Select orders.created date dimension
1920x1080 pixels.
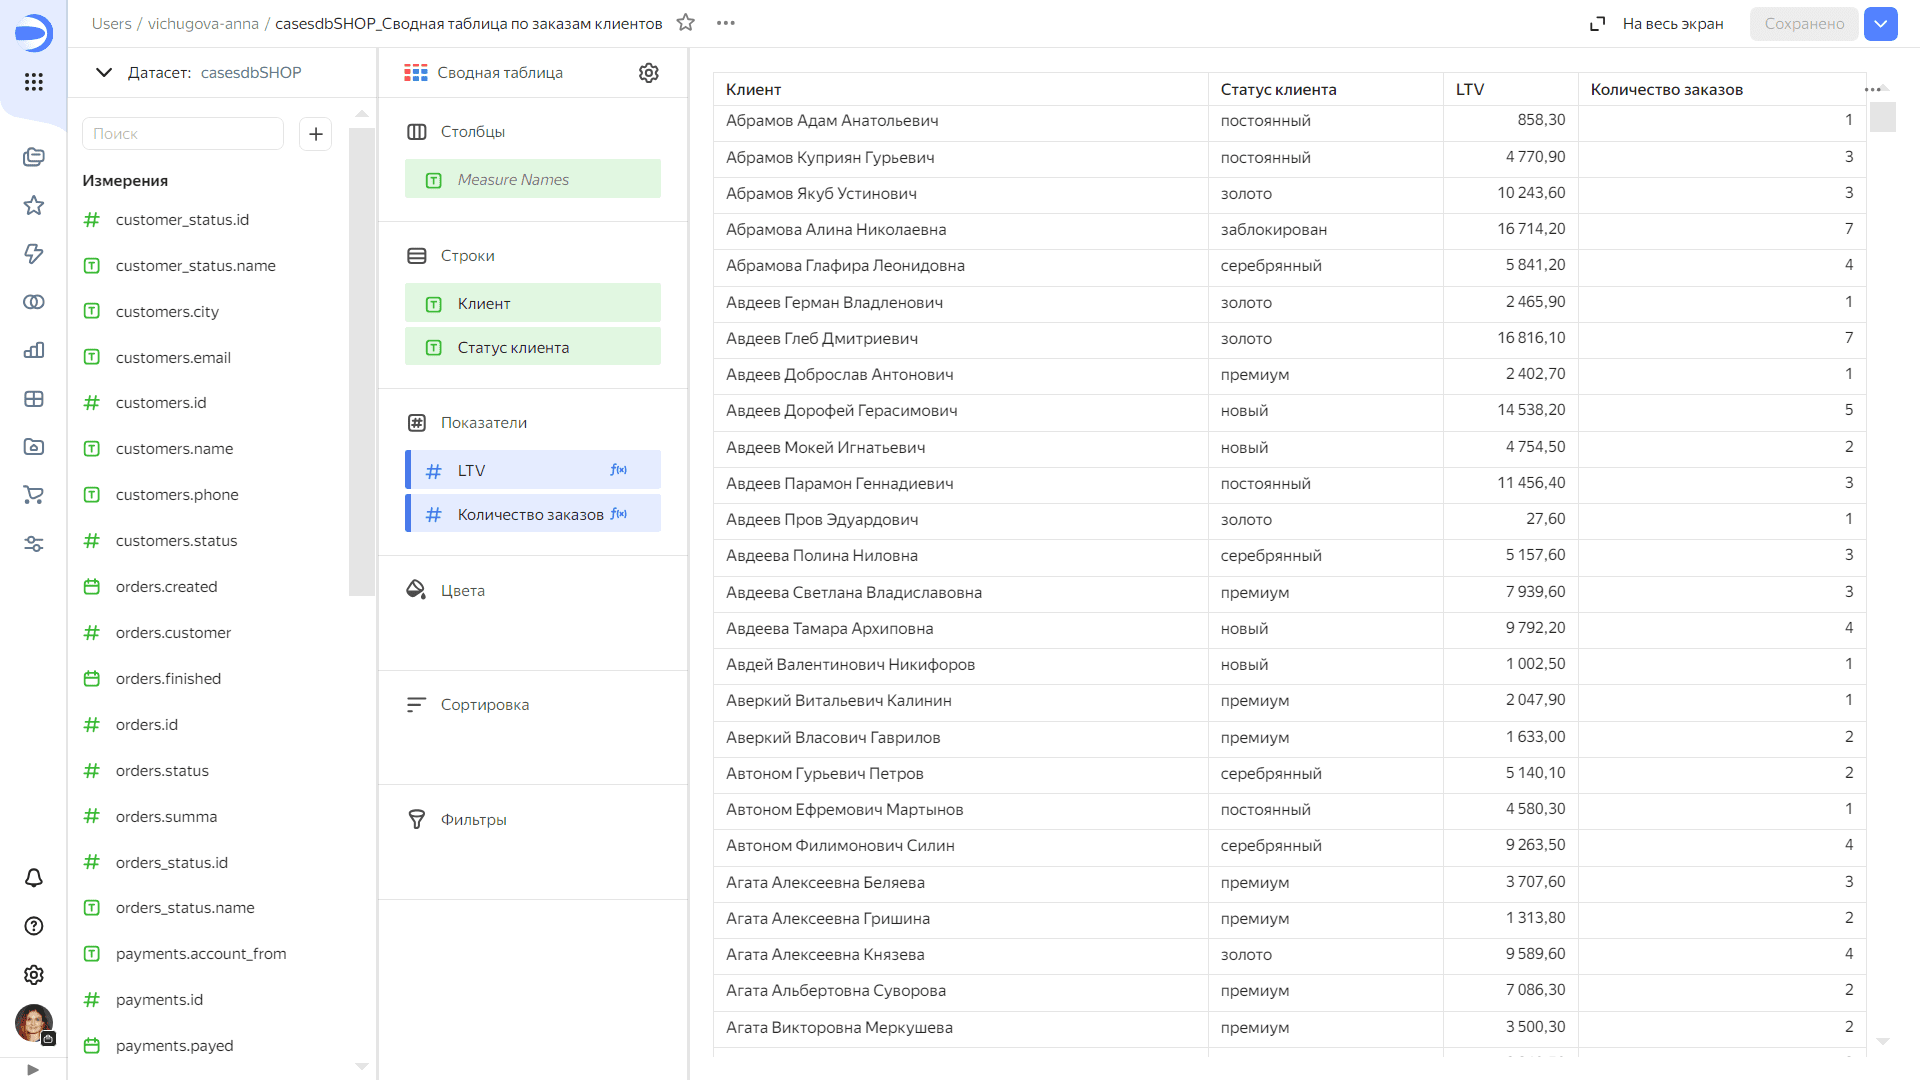coord(166,586)
